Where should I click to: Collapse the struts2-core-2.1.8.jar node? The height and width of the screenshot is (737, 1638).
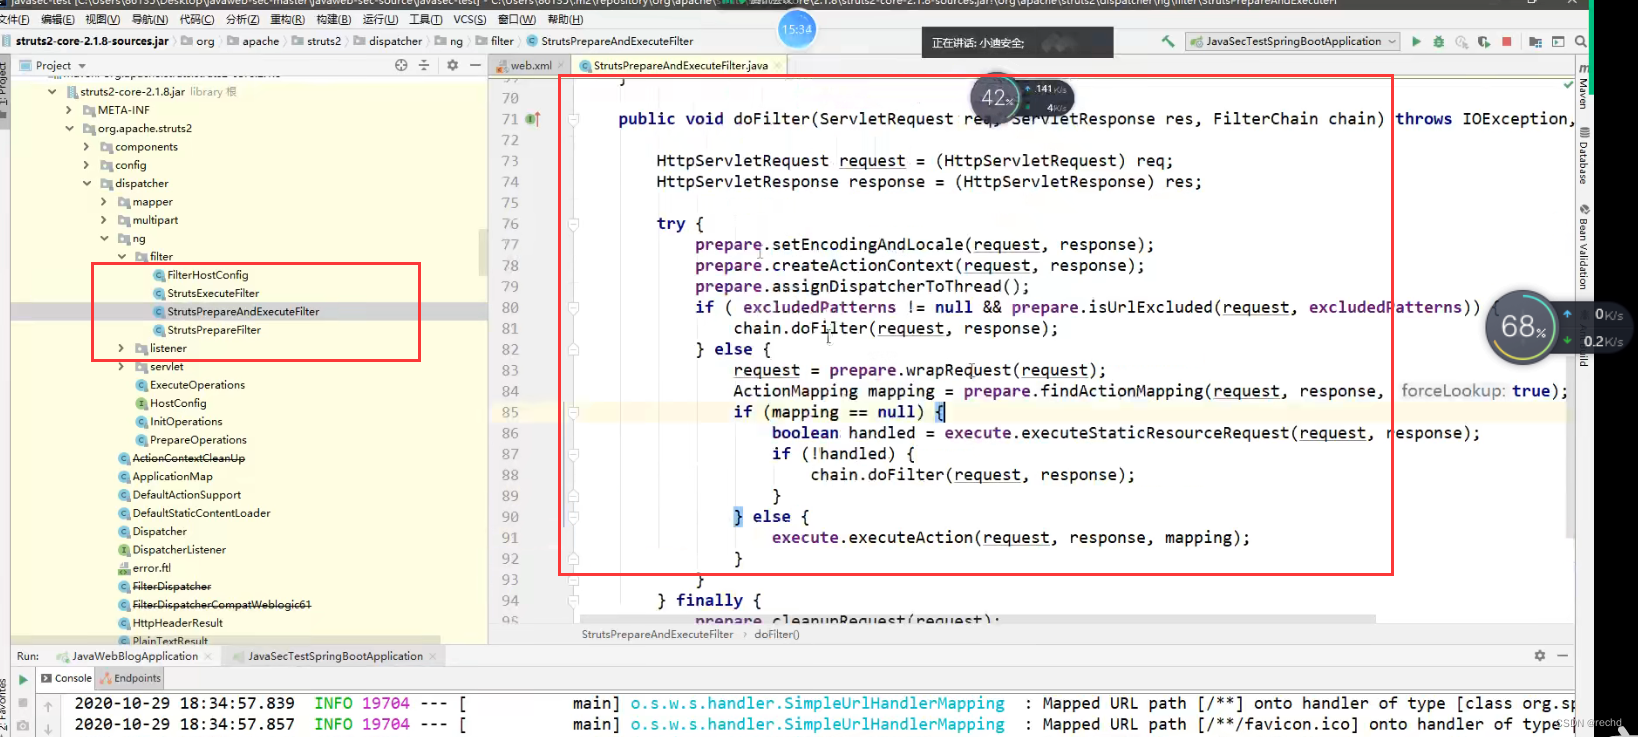coord(52,92)
